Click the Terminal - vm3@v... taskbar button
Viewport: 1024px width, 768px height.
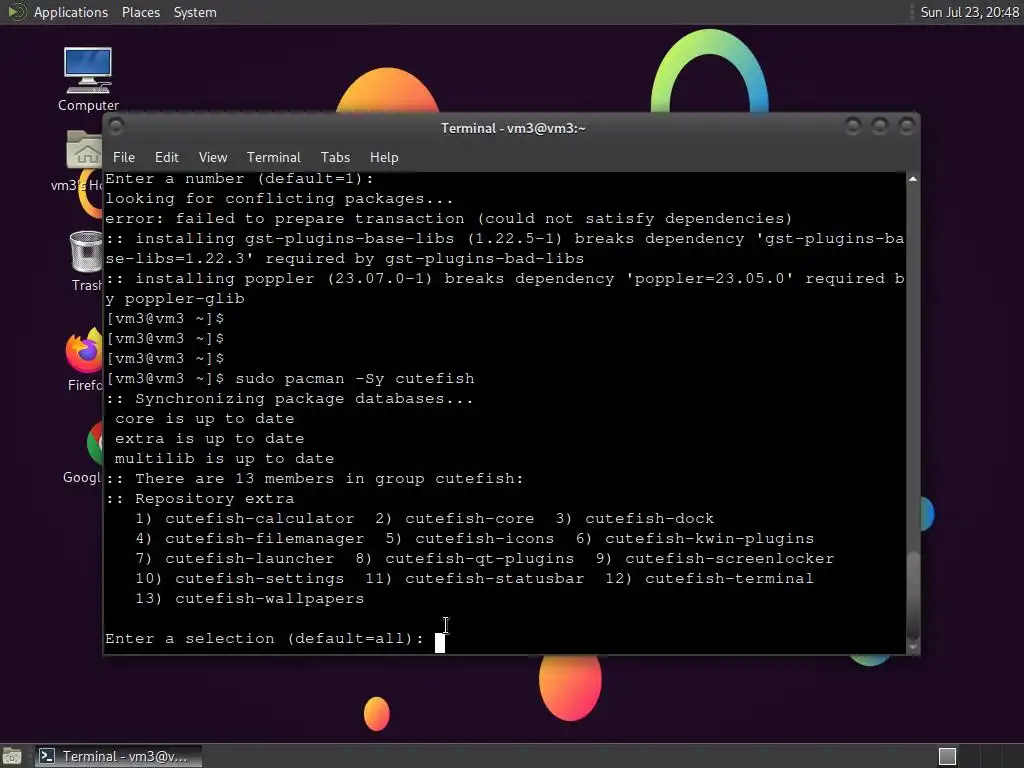tap(118, 756)
